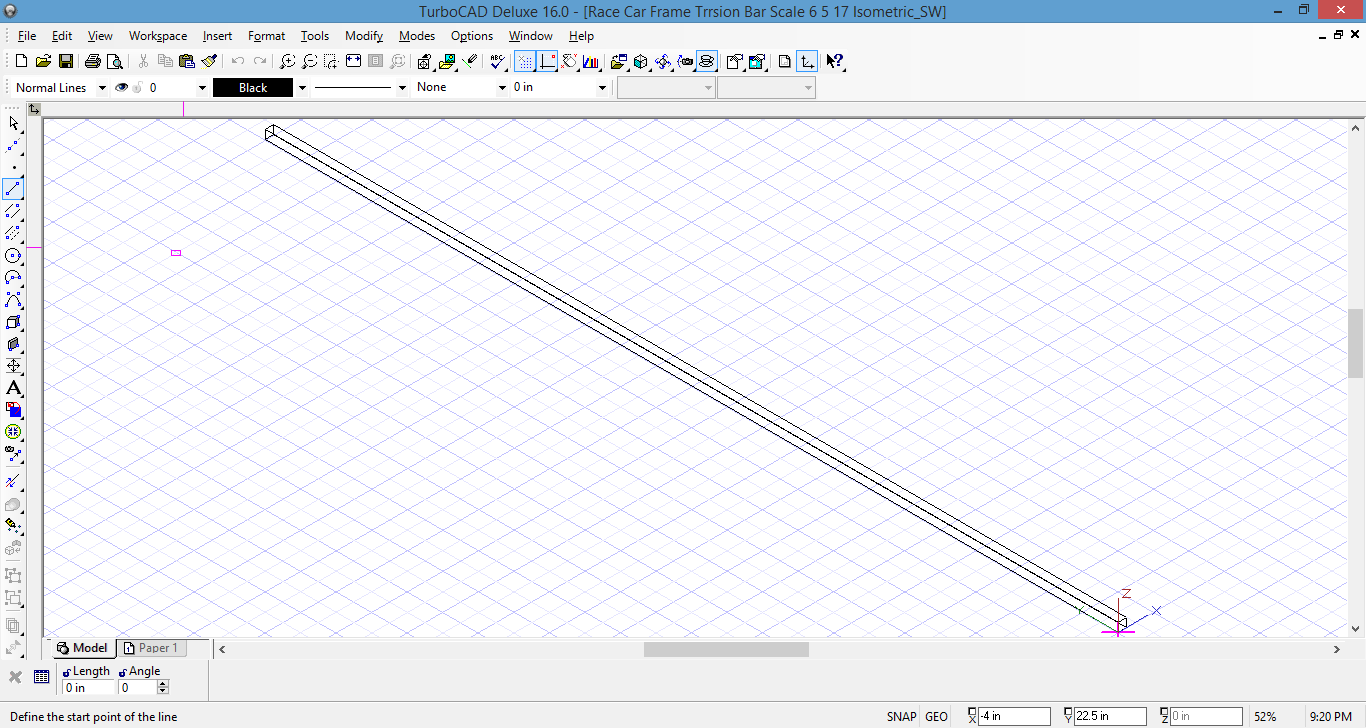The width and height of the screenshot is (1366, 728).
Task: Select the 3D Box tool
Action: [x=13, y=322]
